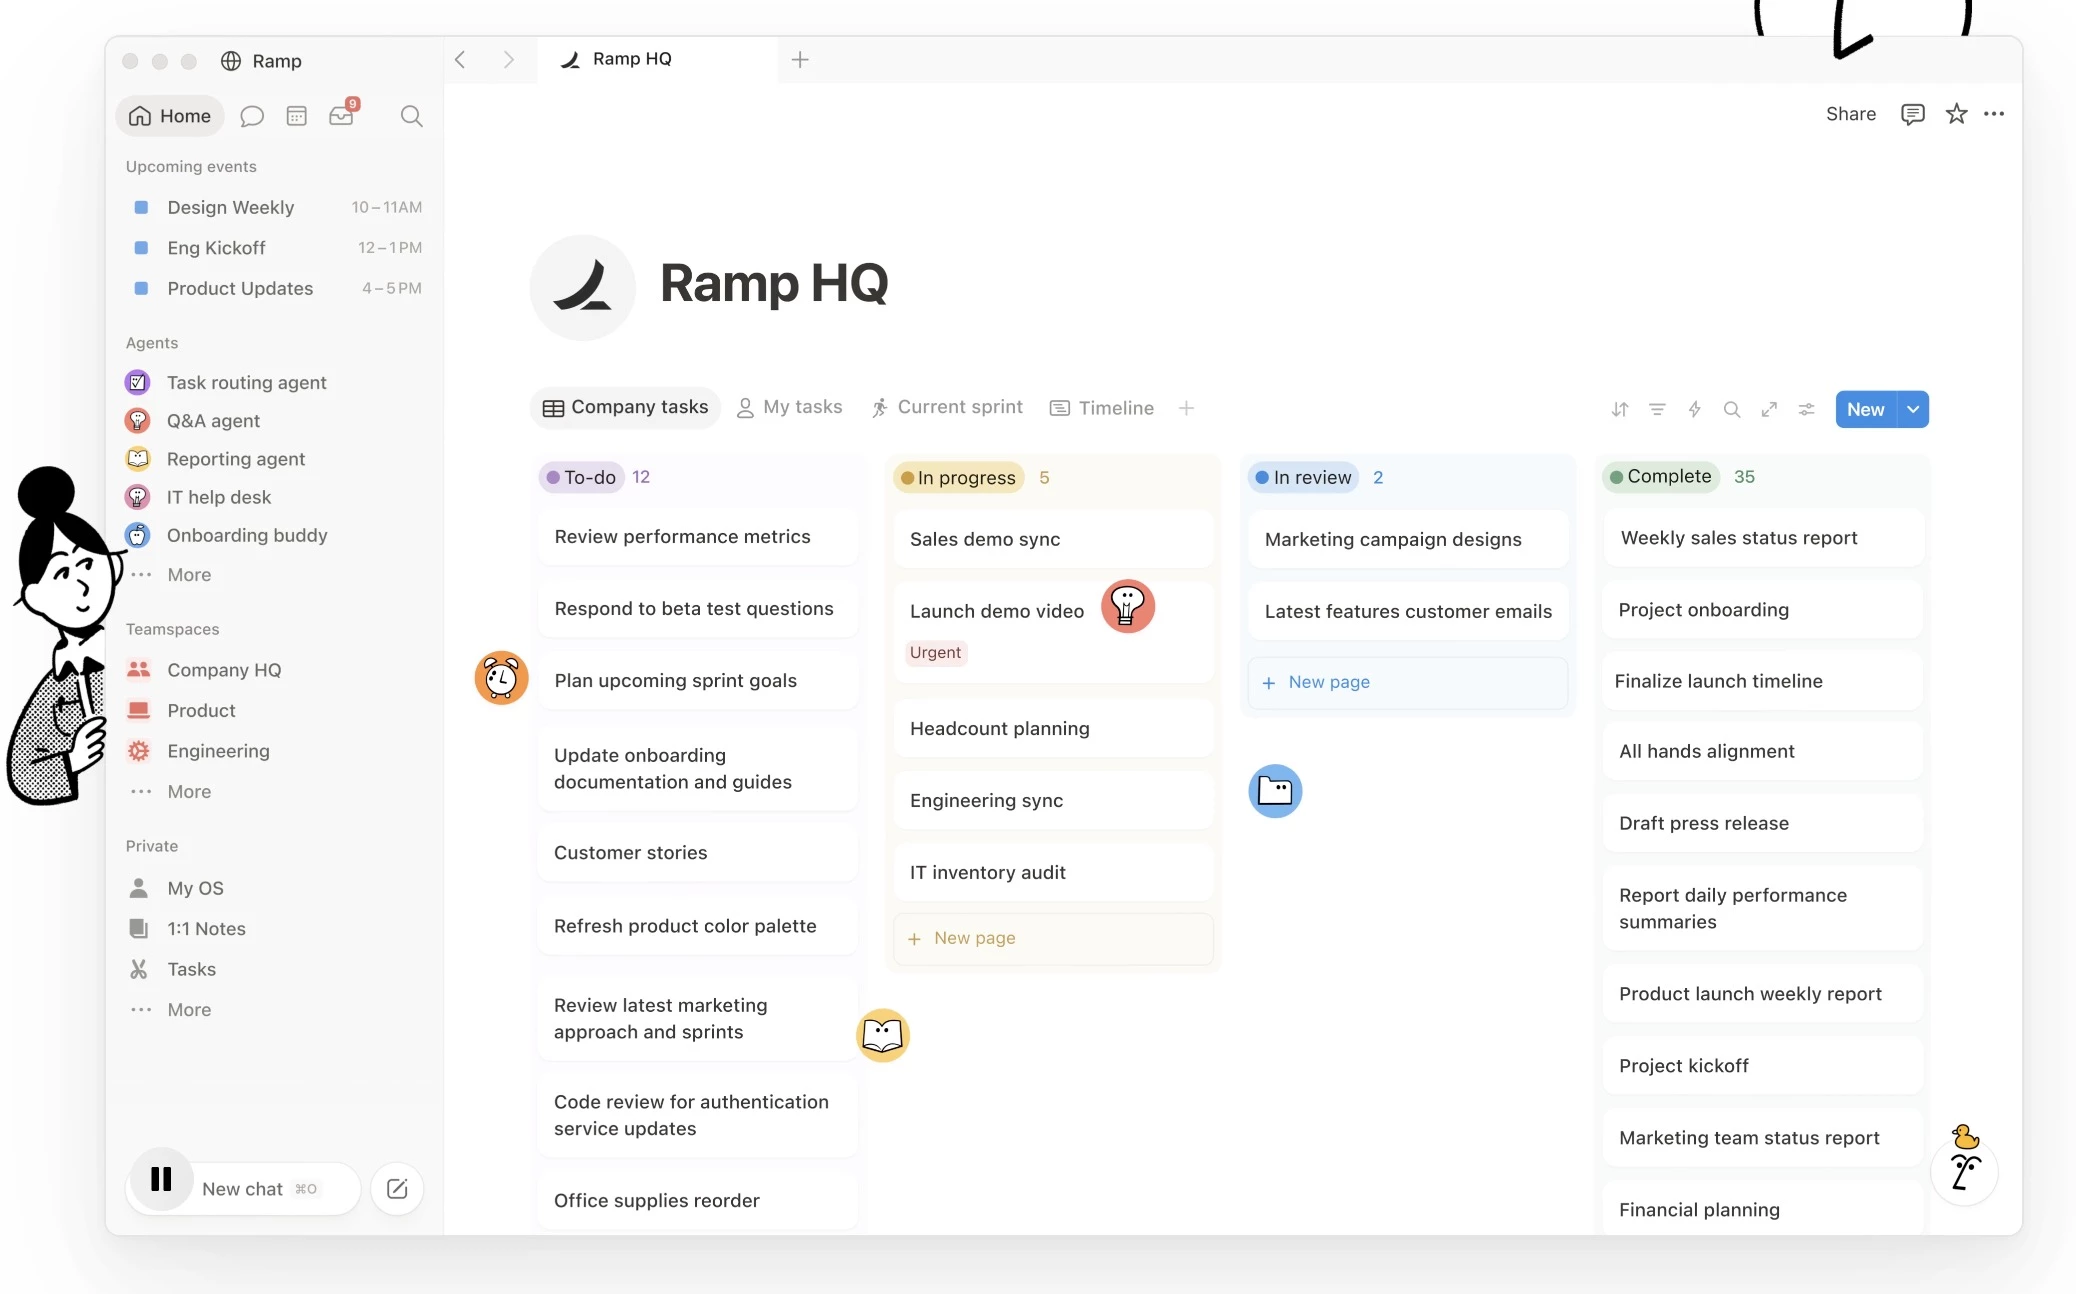This screenshot has height=1294, width=2076.
Task: Open the Launch demo video card
Action: coord(1054,632)
